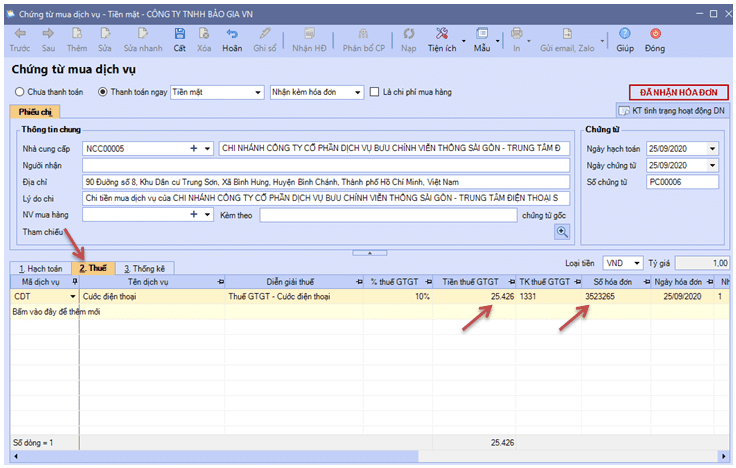Switch to the 1. Hạch toán tab

coord(40,269)
